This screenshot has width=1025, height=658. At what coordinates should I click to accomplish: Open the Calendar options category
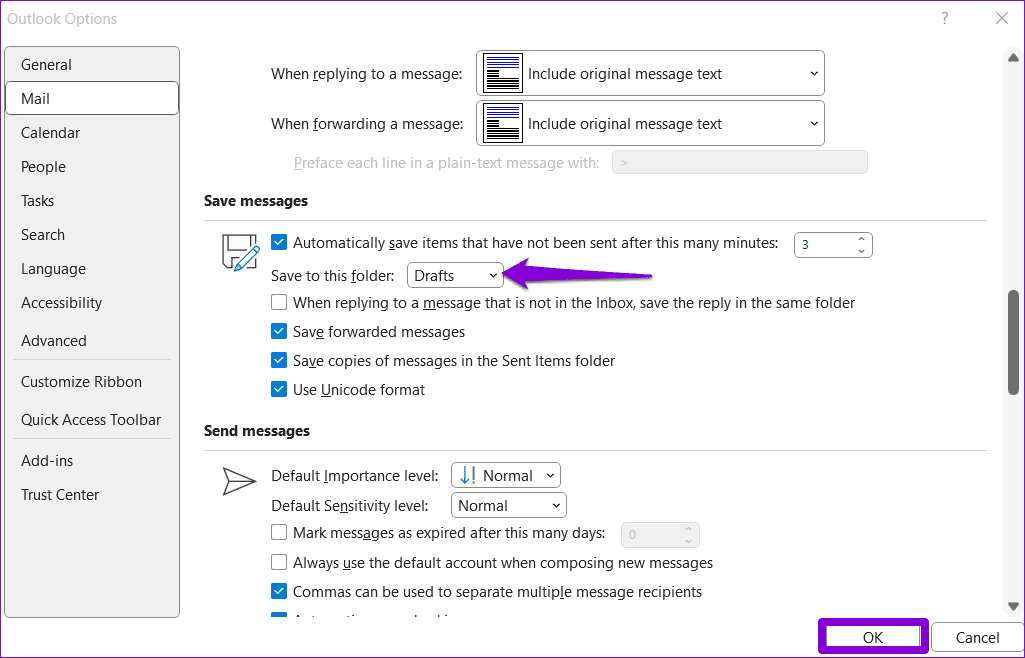point(92,132)
